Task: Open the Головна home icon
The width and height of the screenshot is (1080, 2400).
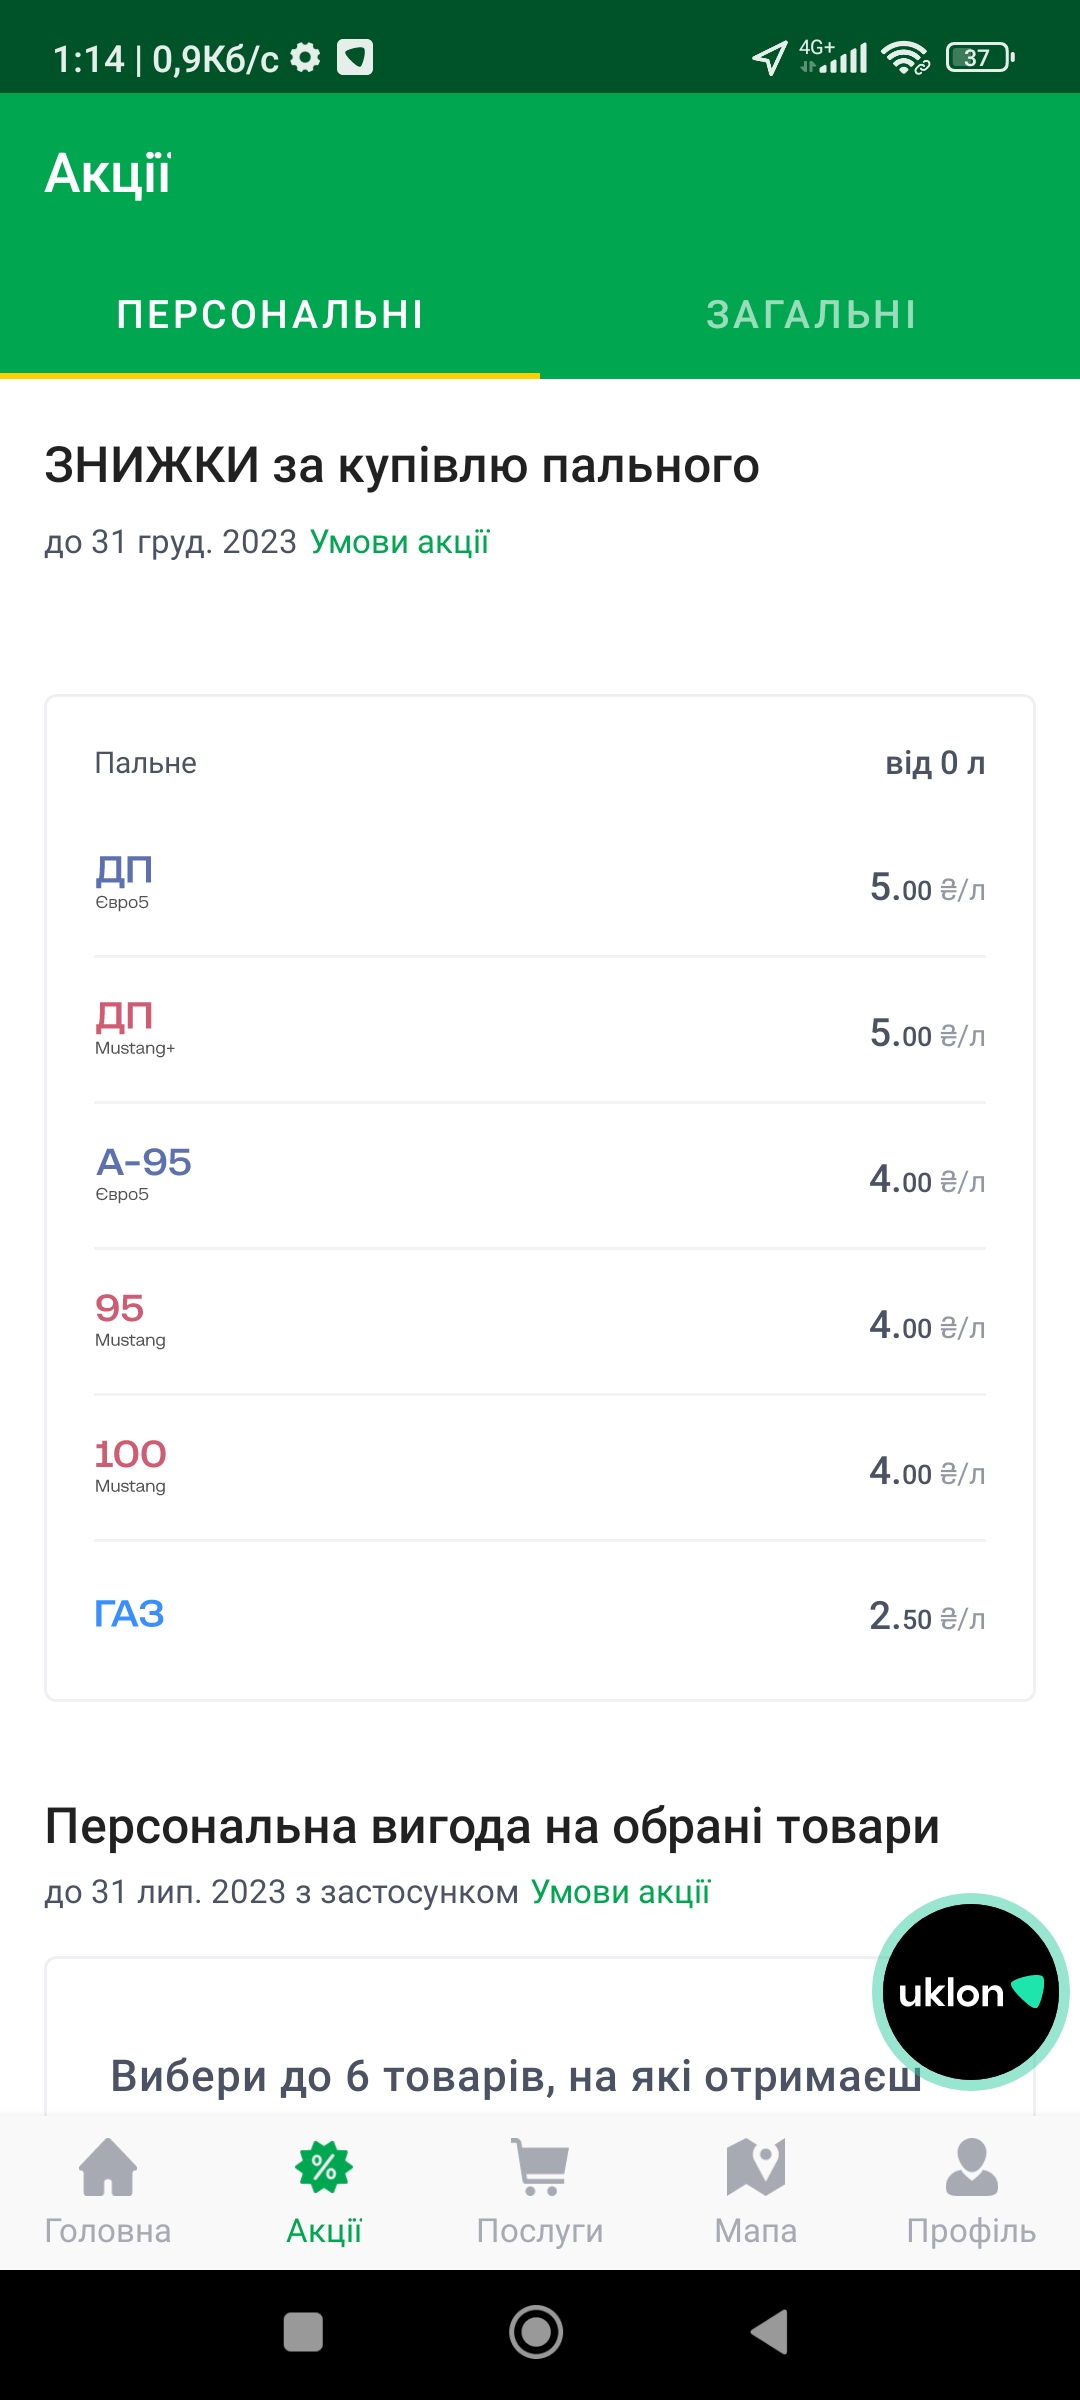Action: [x=108, y=2168]
